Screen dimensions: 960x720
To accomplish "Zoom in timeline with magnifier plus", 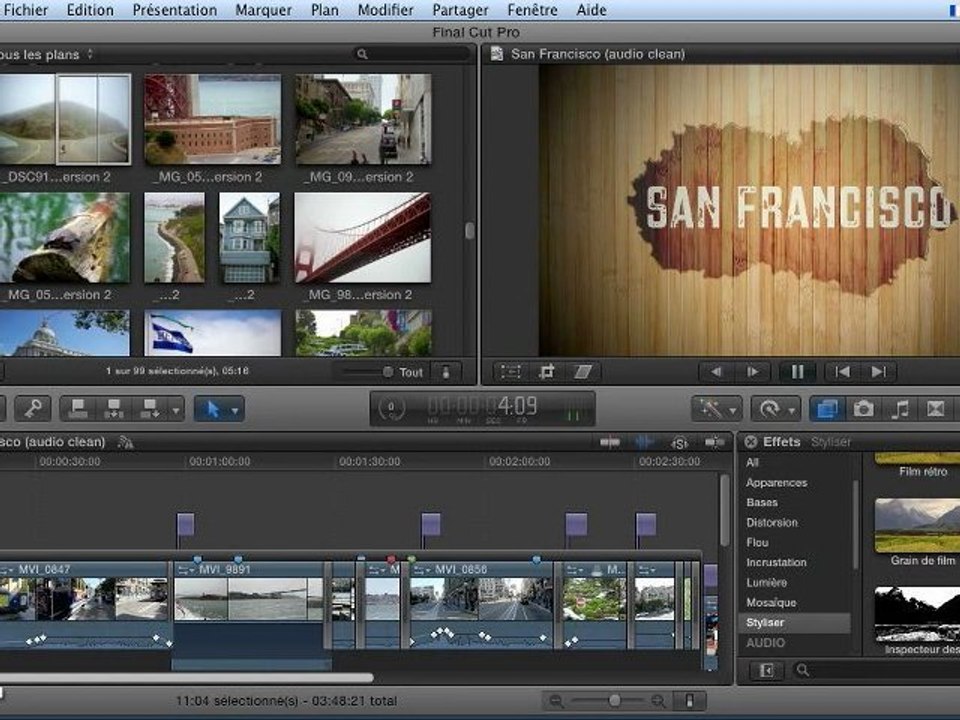I will pyautogui.click(x=659, y=700).
